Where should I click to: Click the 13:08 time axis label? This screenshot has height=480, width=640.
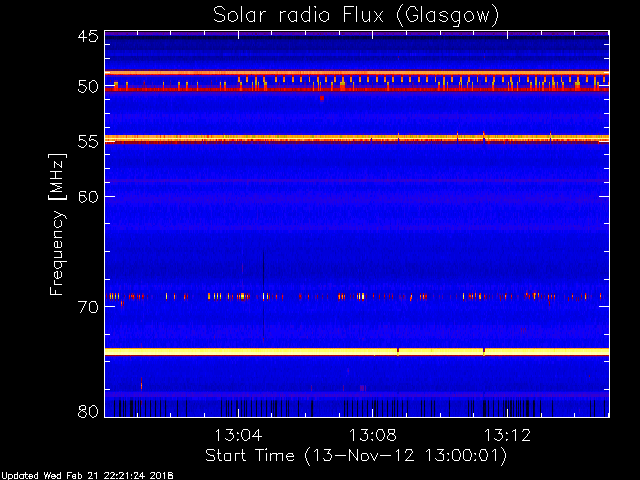click(x=373, y=435)
